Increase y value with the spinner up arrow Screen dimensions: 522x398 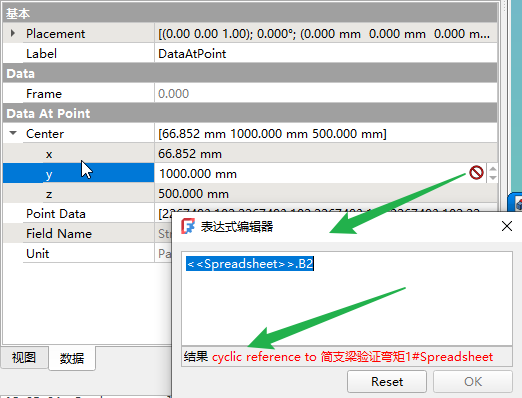pos(493,169)
